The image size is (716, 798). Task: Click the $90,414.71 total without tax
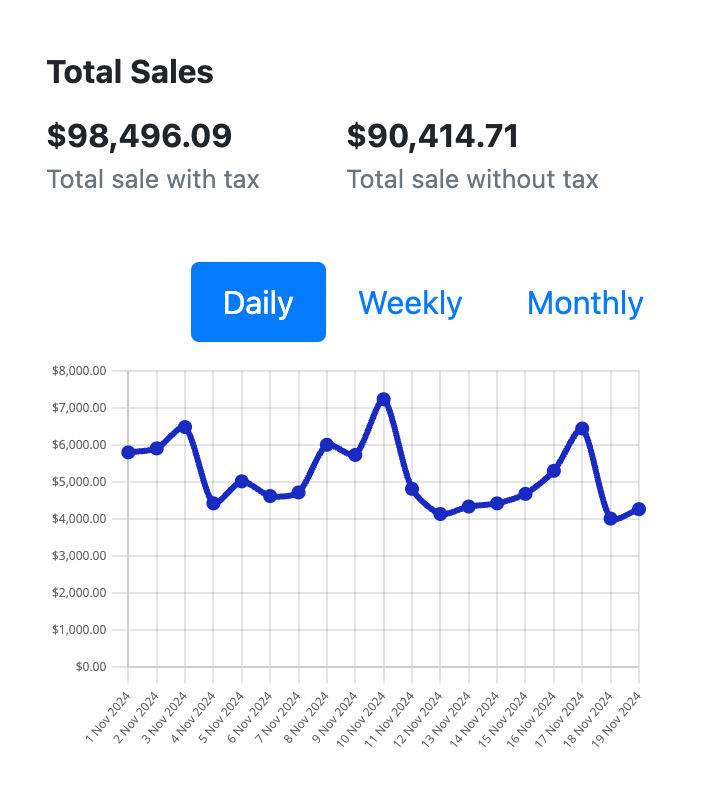coord(433,135)
